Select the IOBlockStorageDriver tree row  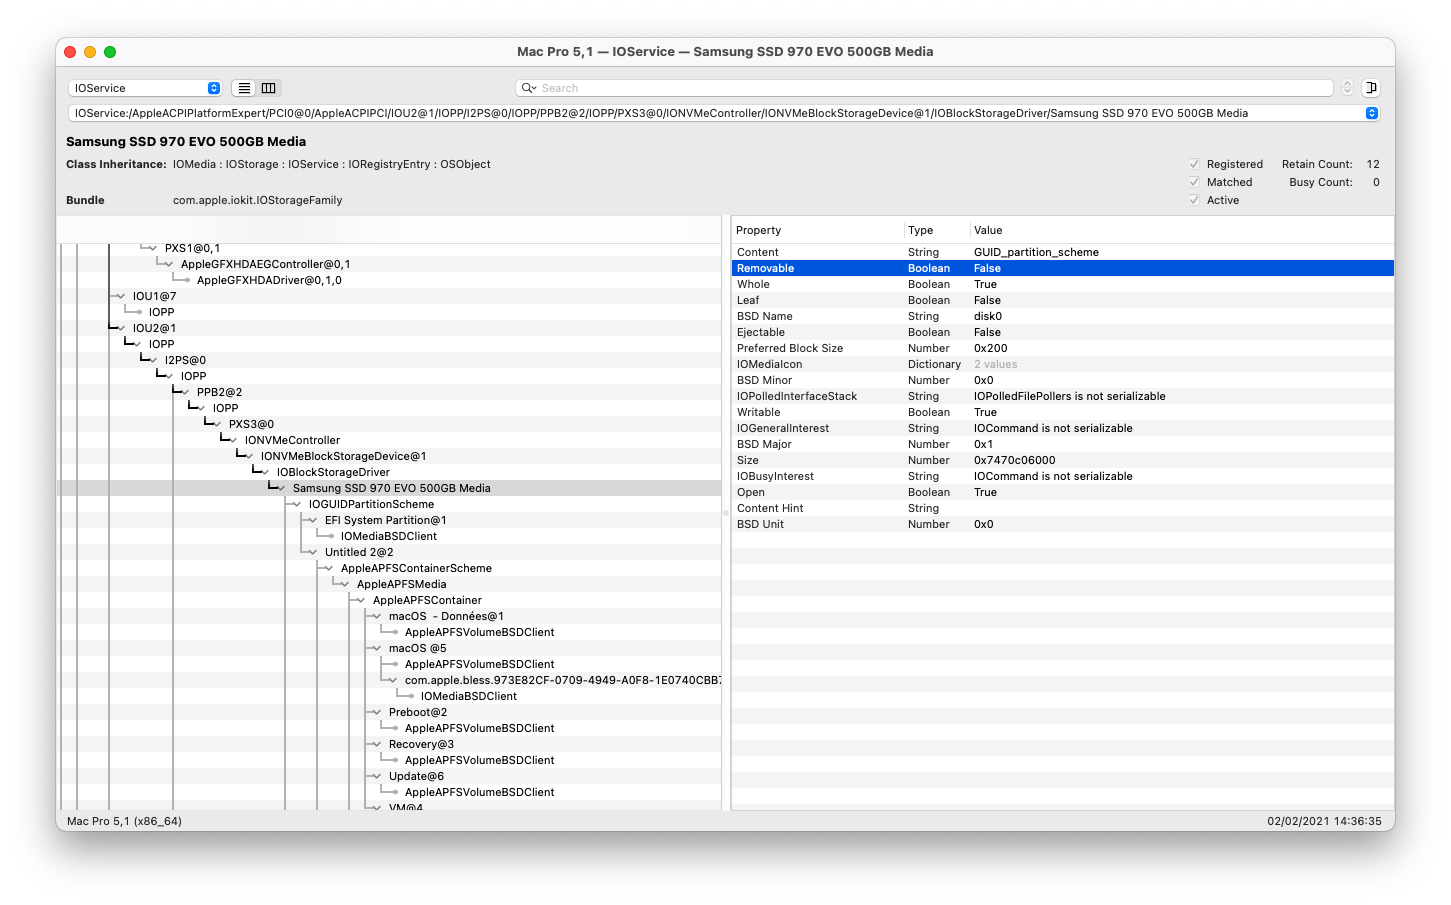point(389,472)
